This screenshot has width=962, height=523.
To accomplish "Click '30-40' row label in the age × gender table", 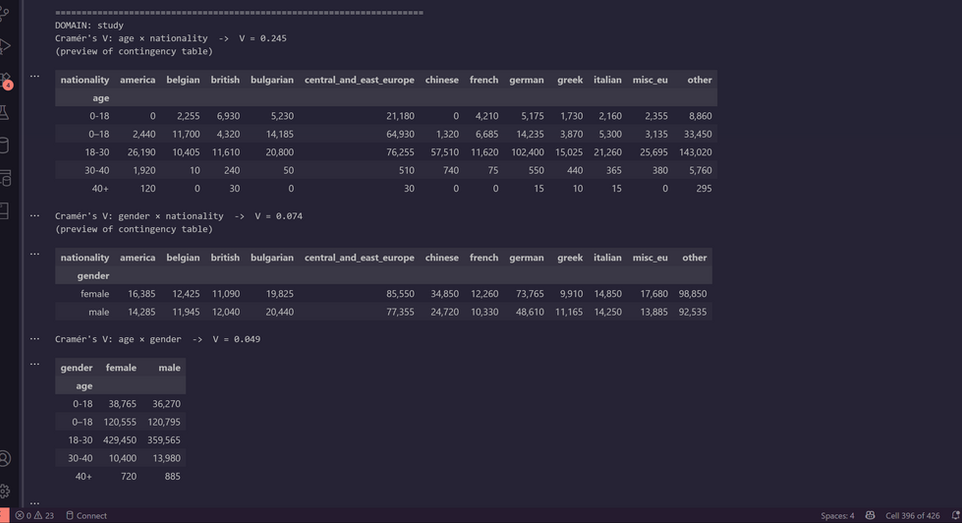I will (80, 459).
